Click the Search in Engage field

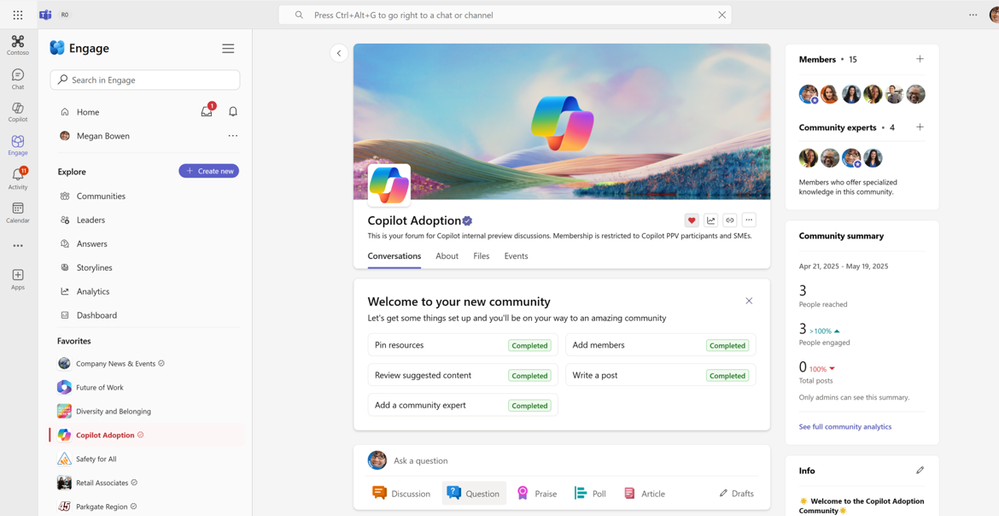coord(145,80)
